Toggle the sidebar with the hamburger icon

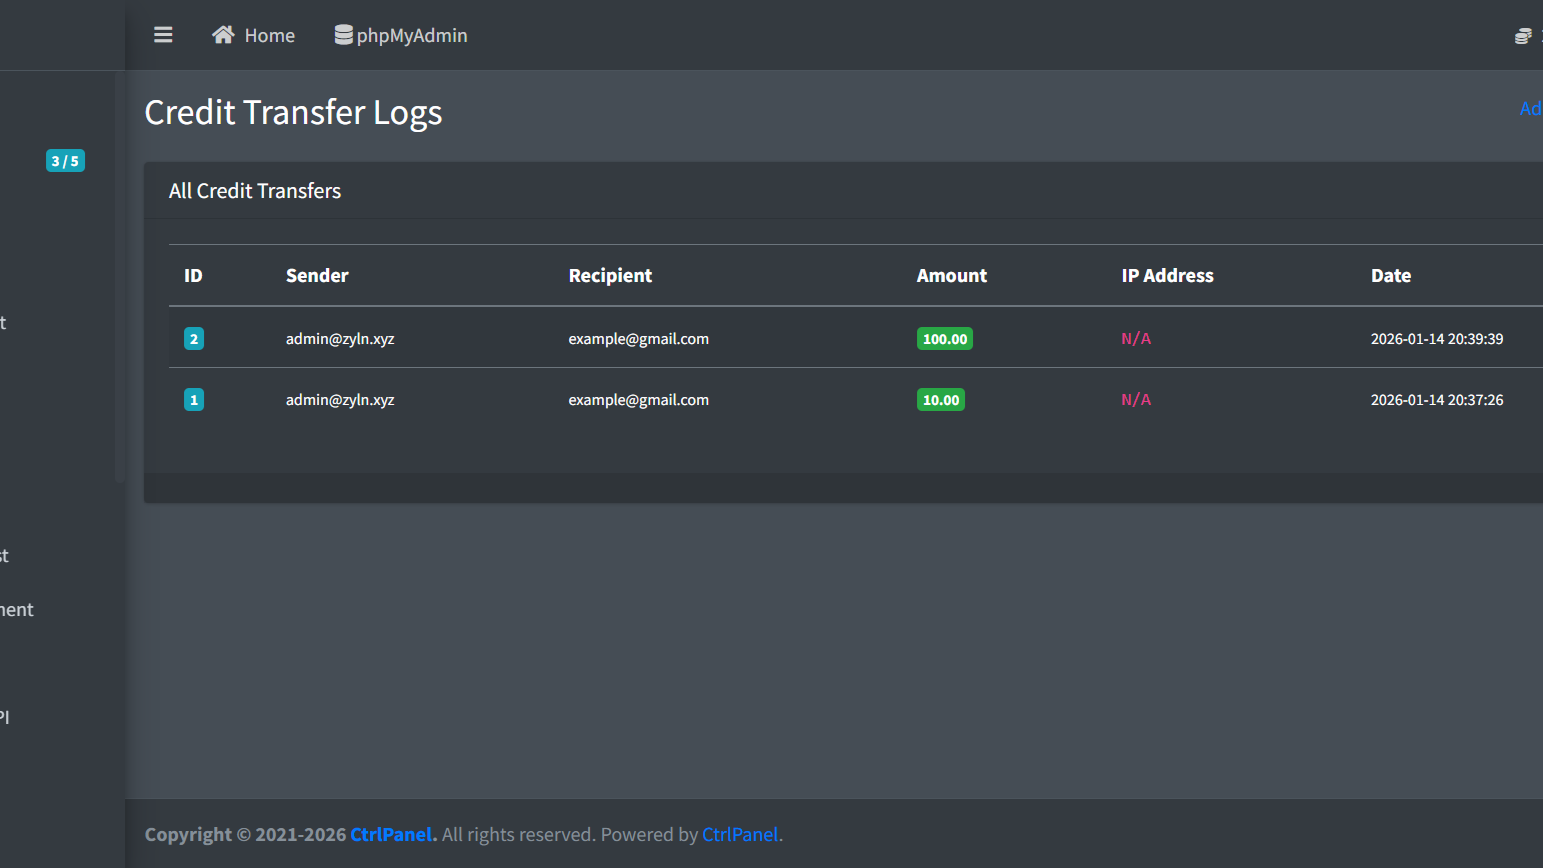point(163,35)
